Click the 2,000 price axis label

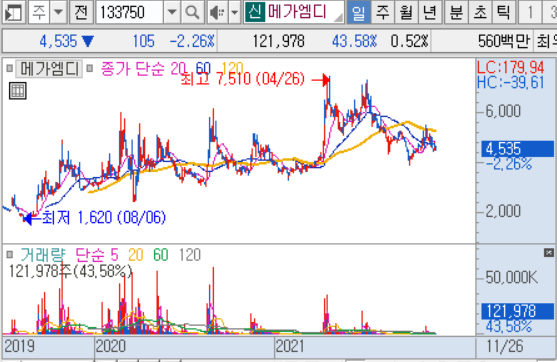pyautogui.click(x=503, y=211)
